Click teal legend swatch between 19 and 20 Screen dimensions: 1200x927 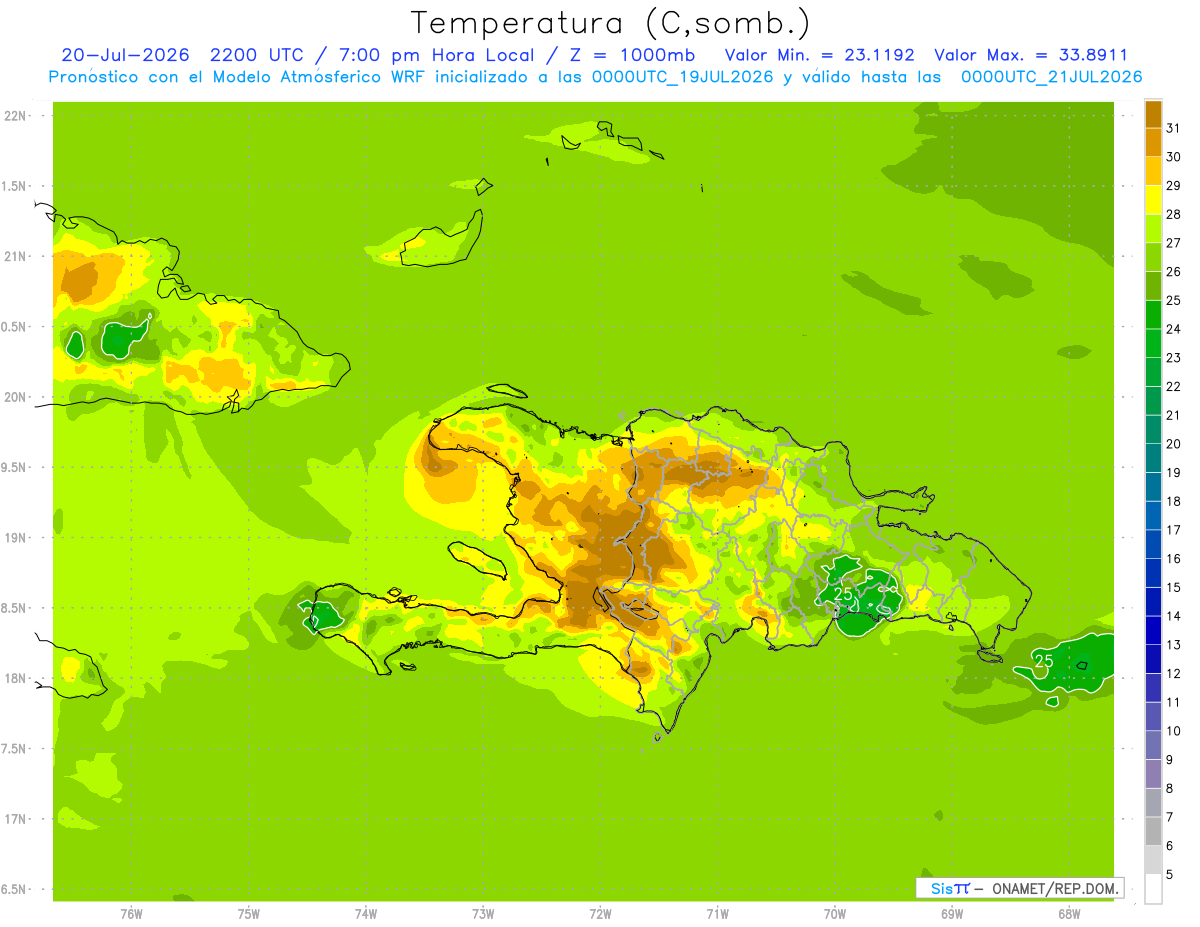point(1153,458)
